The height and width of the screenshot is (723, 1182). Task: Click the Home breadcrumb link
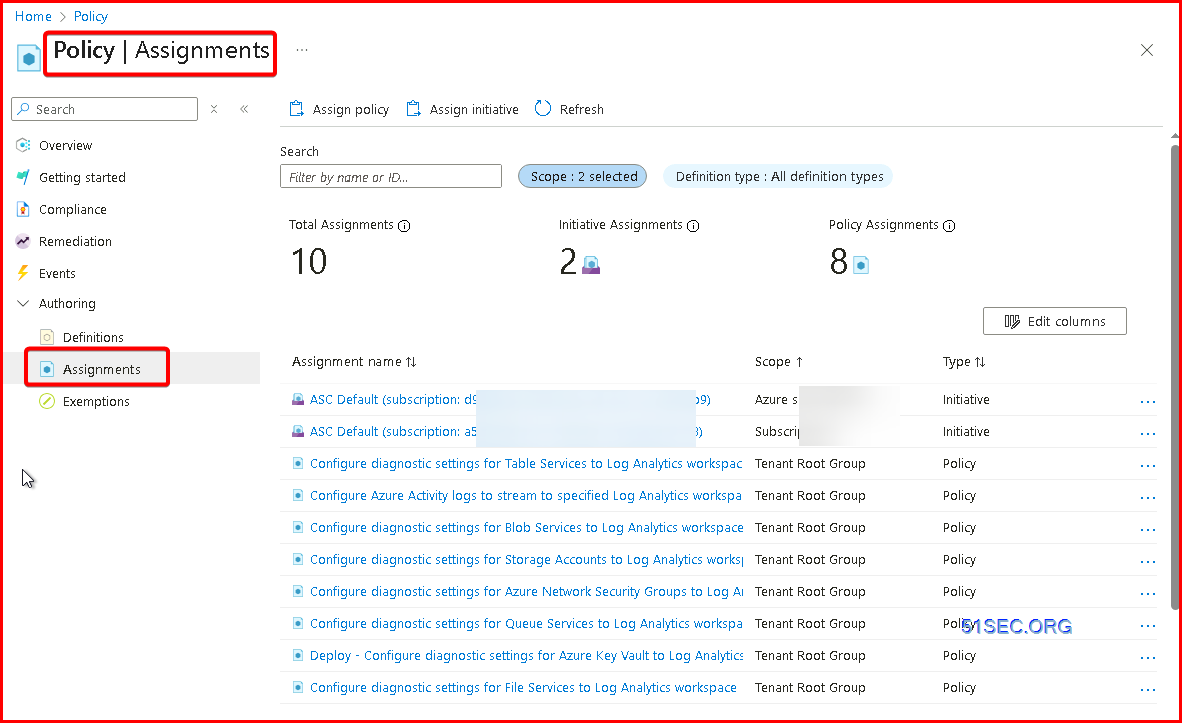click(33, 17)
